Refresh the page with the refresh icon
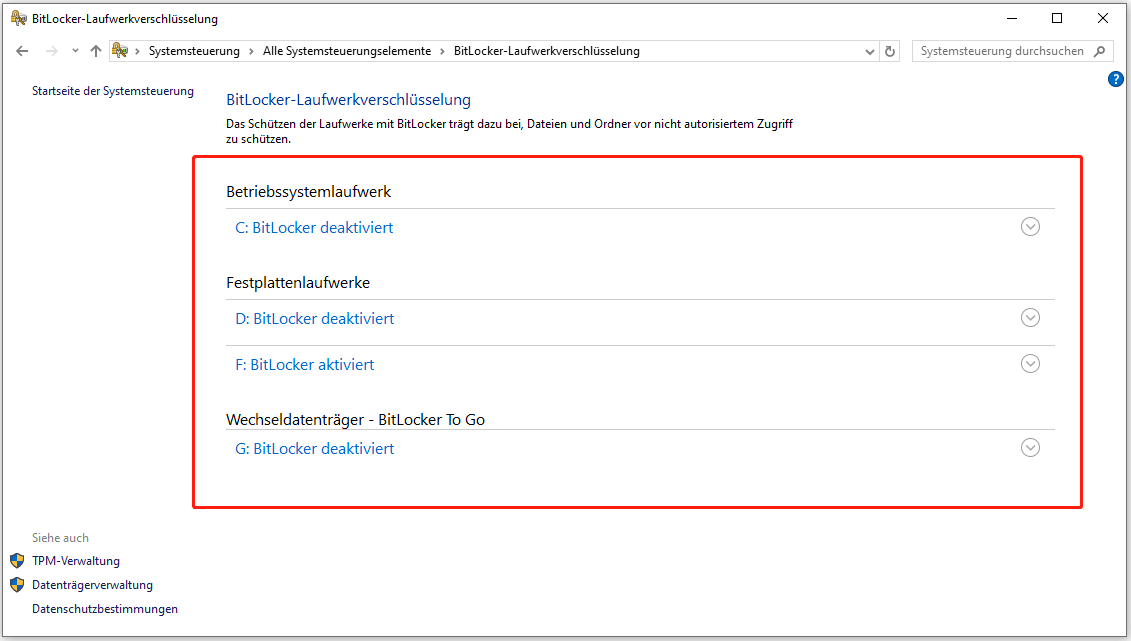This screenshot has width=1131, height=641. [890, 51]
